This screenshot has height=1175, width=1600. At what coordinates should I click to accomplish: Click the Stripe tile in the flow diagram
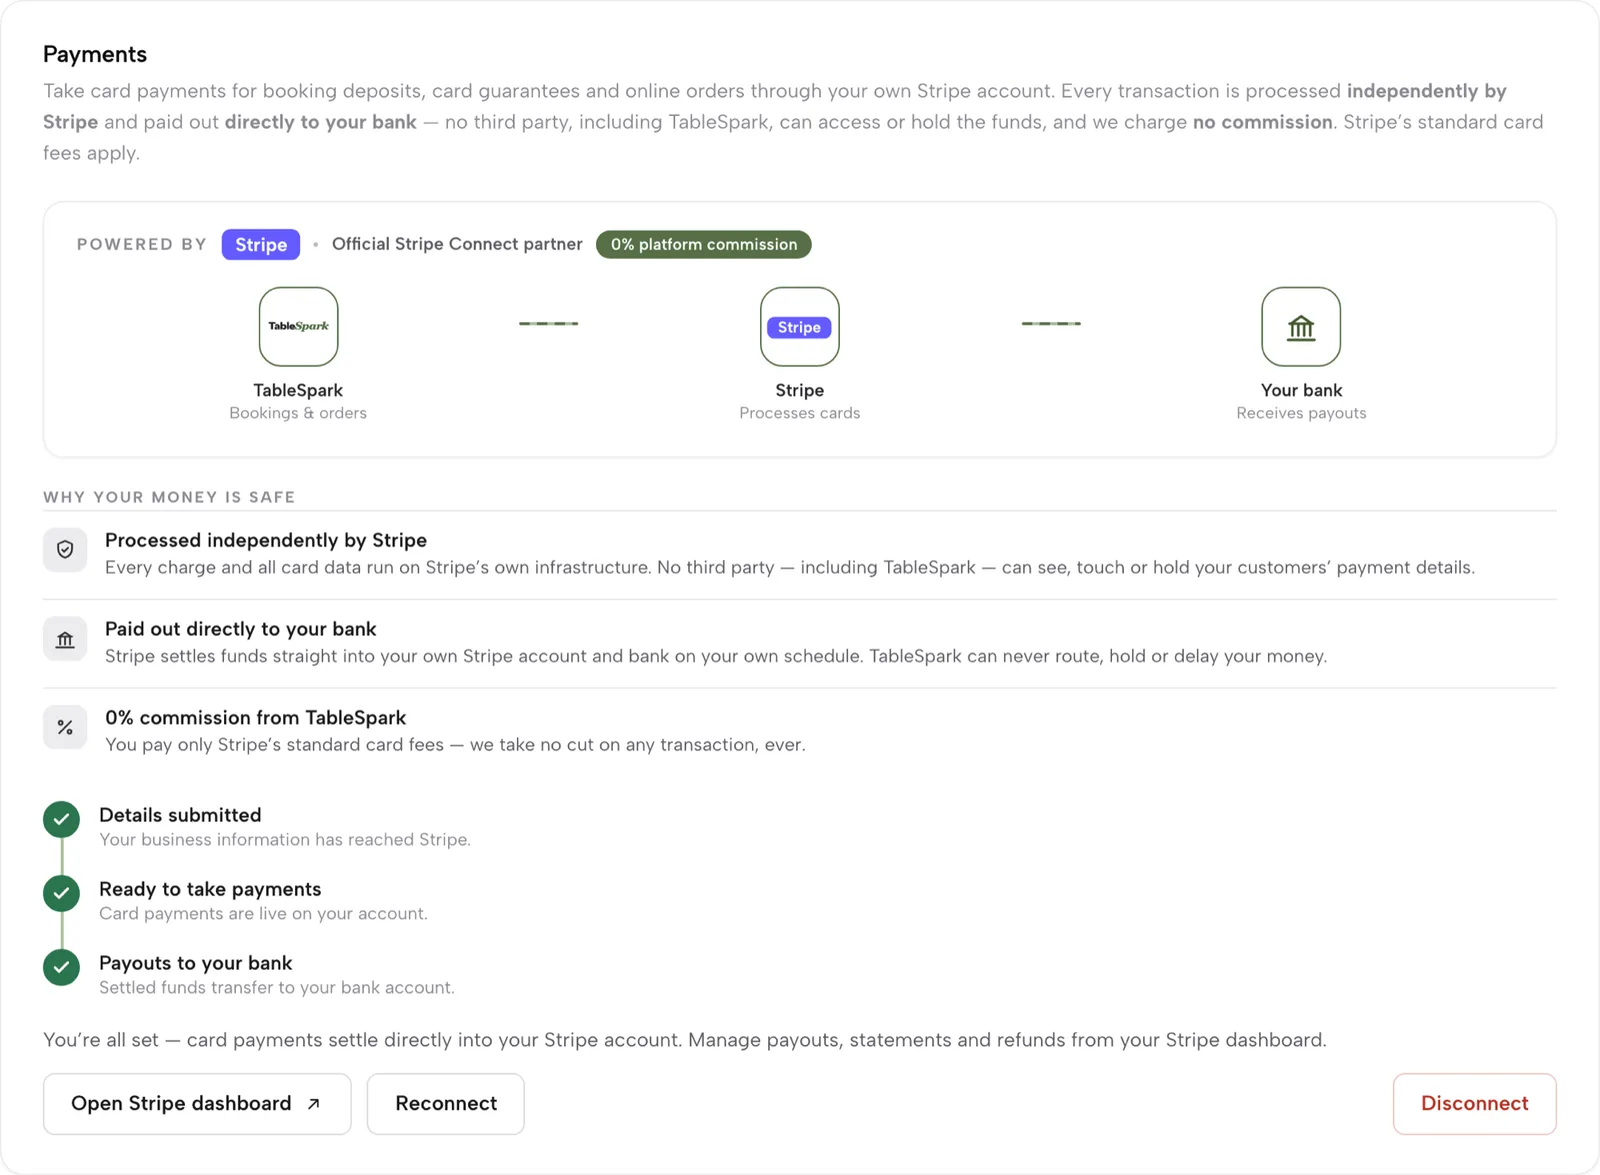799,327
